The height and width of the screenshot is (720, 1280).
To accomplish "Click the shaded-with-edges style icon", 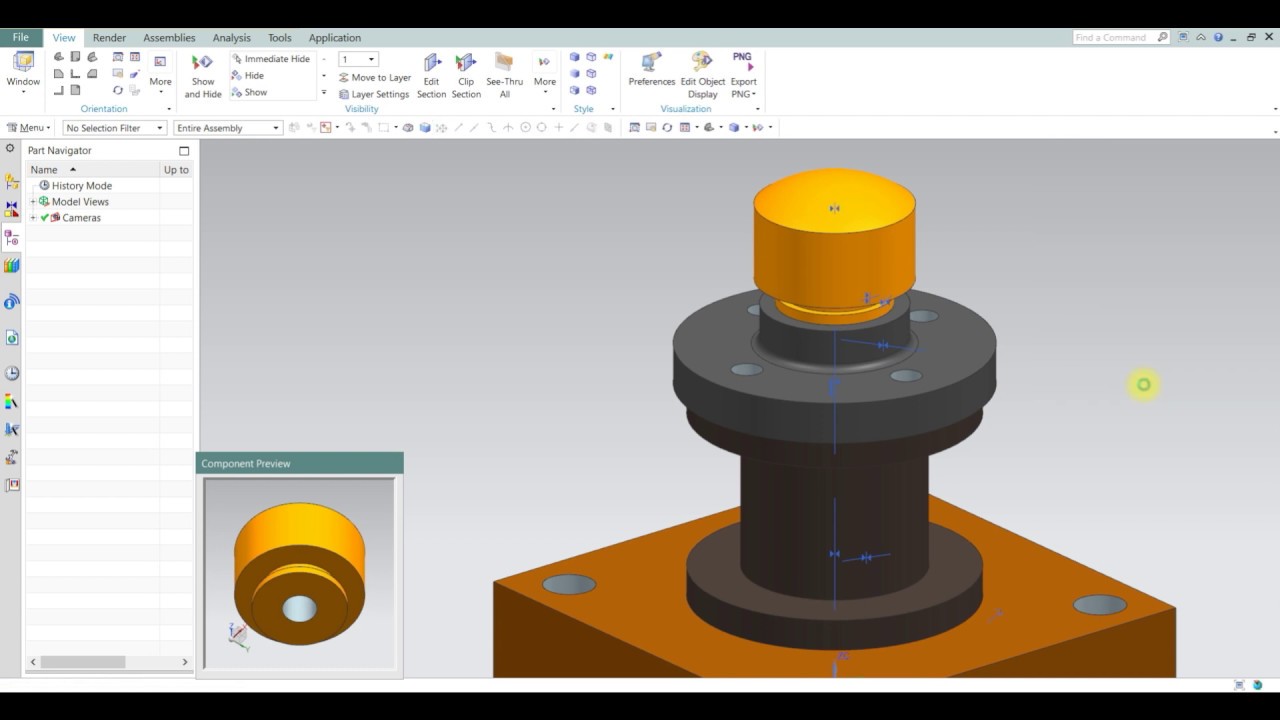I will pyautogui.click(x=575, y=57).
